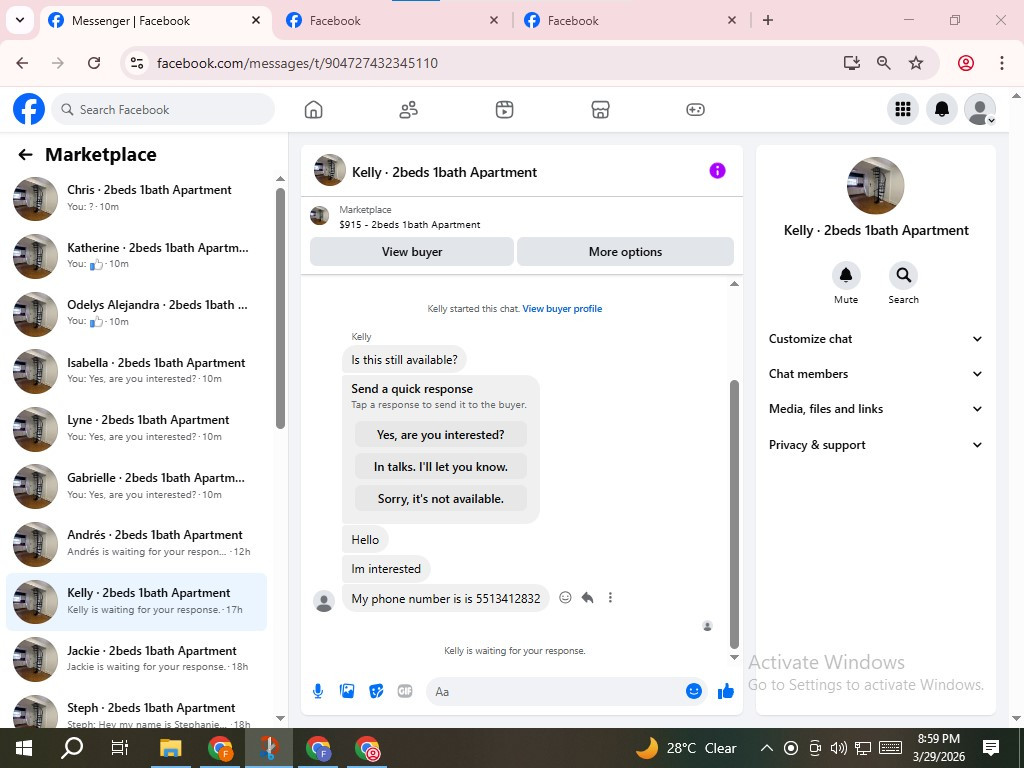Bookmark this page with the star icon

coord(916,63)
